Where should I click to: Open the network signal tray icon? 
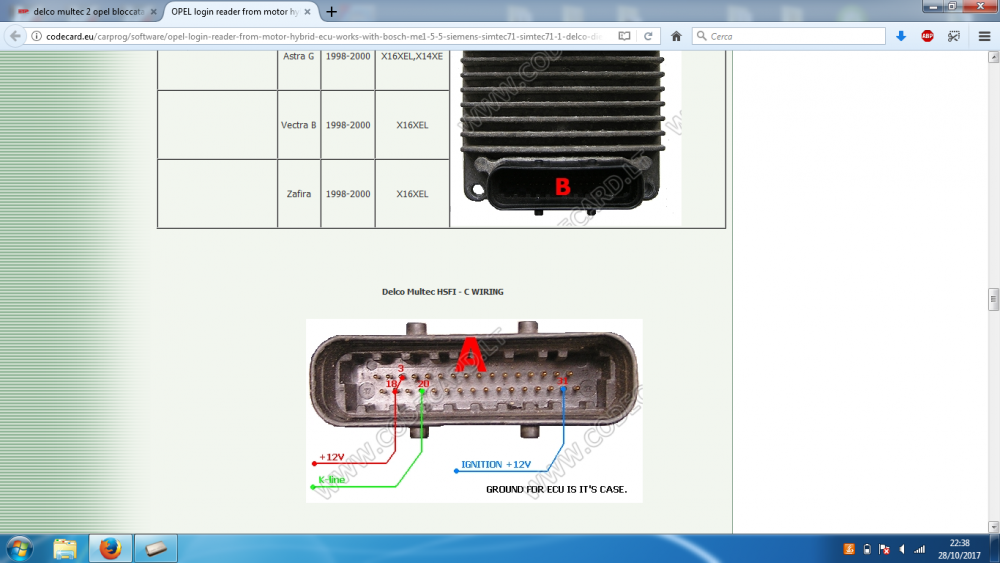tap(920, 549)
